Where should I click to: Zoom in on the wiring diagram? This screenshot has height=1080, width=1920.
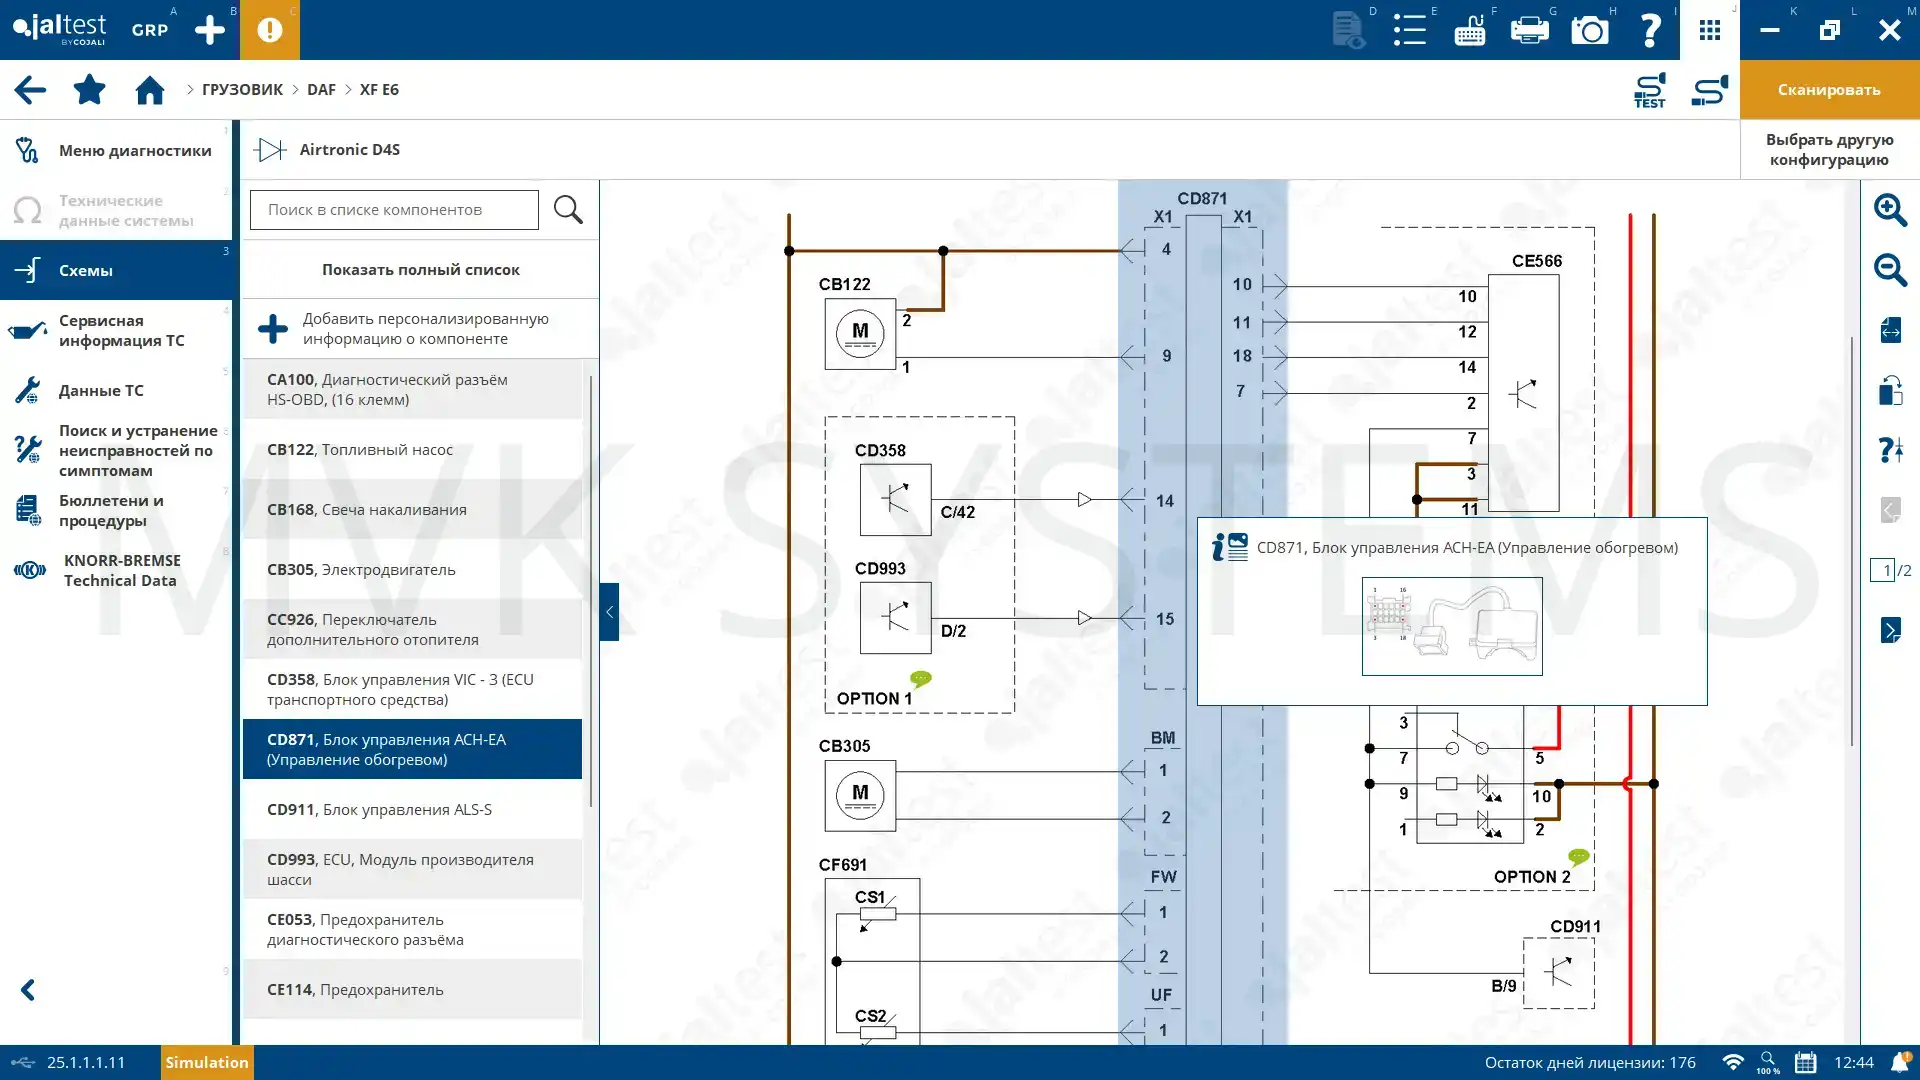(1890, 210)
